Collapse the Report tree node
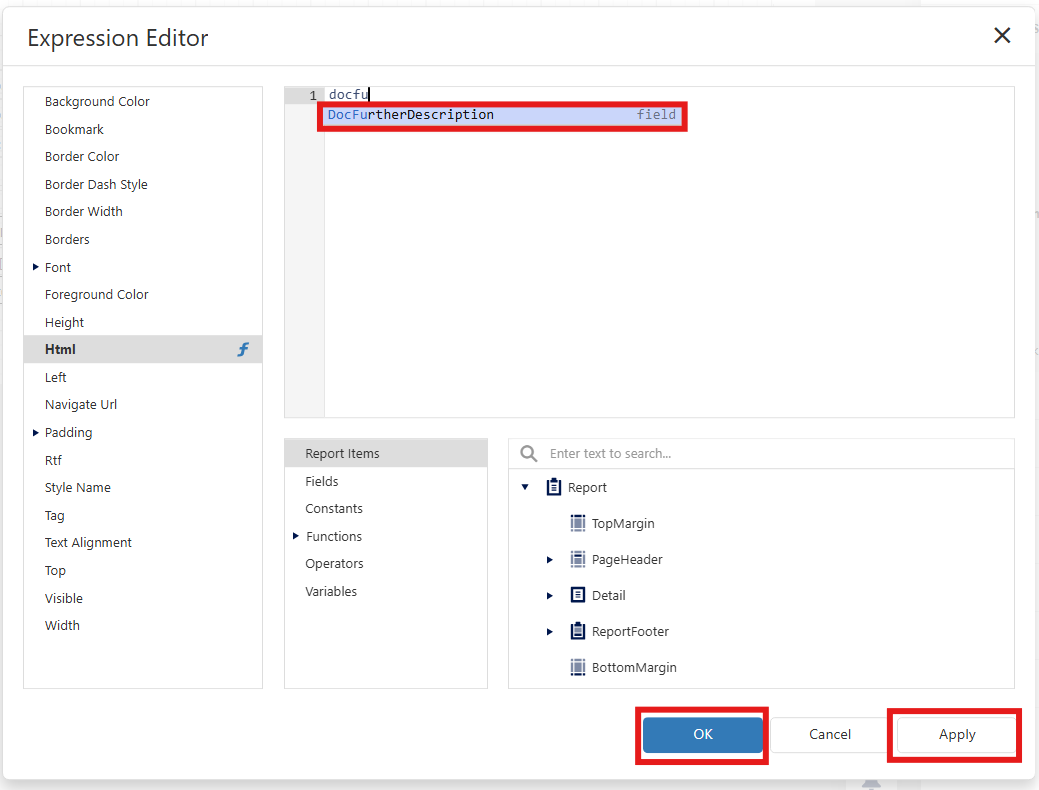The width and height of the screenshot is (1039, 790). coord(525,487)
